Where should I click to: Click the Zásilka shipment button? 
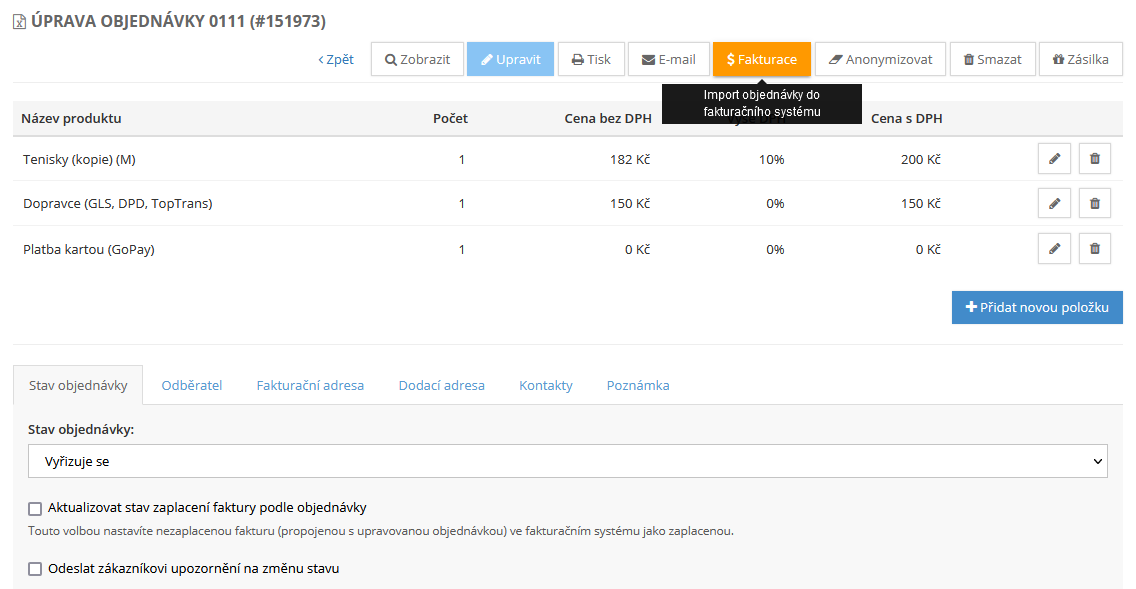coord(1080,59)
